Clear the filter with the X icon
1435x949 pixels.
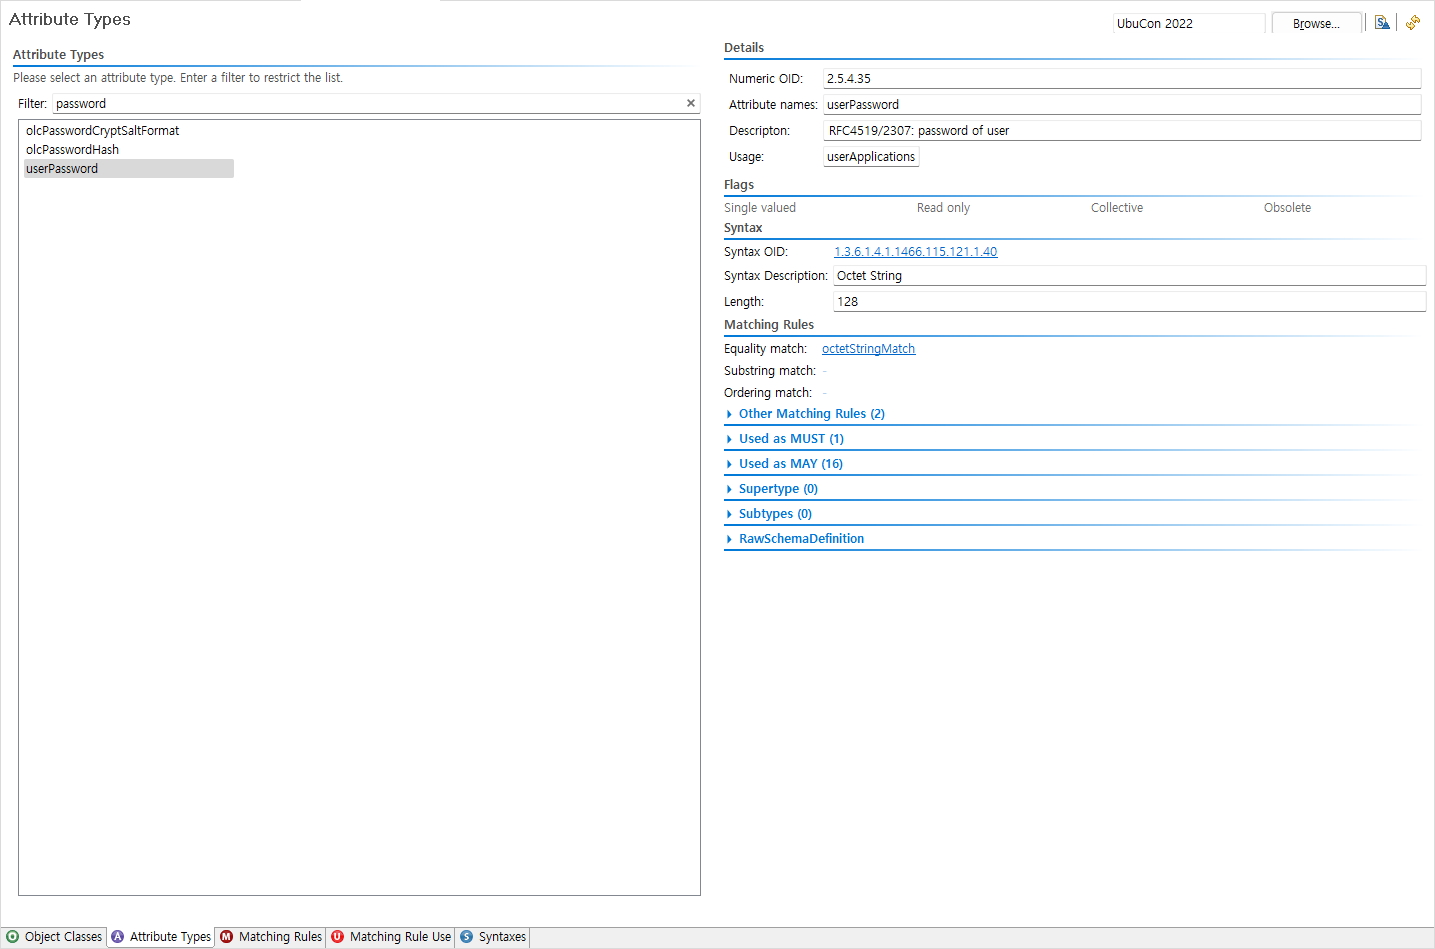690,103
